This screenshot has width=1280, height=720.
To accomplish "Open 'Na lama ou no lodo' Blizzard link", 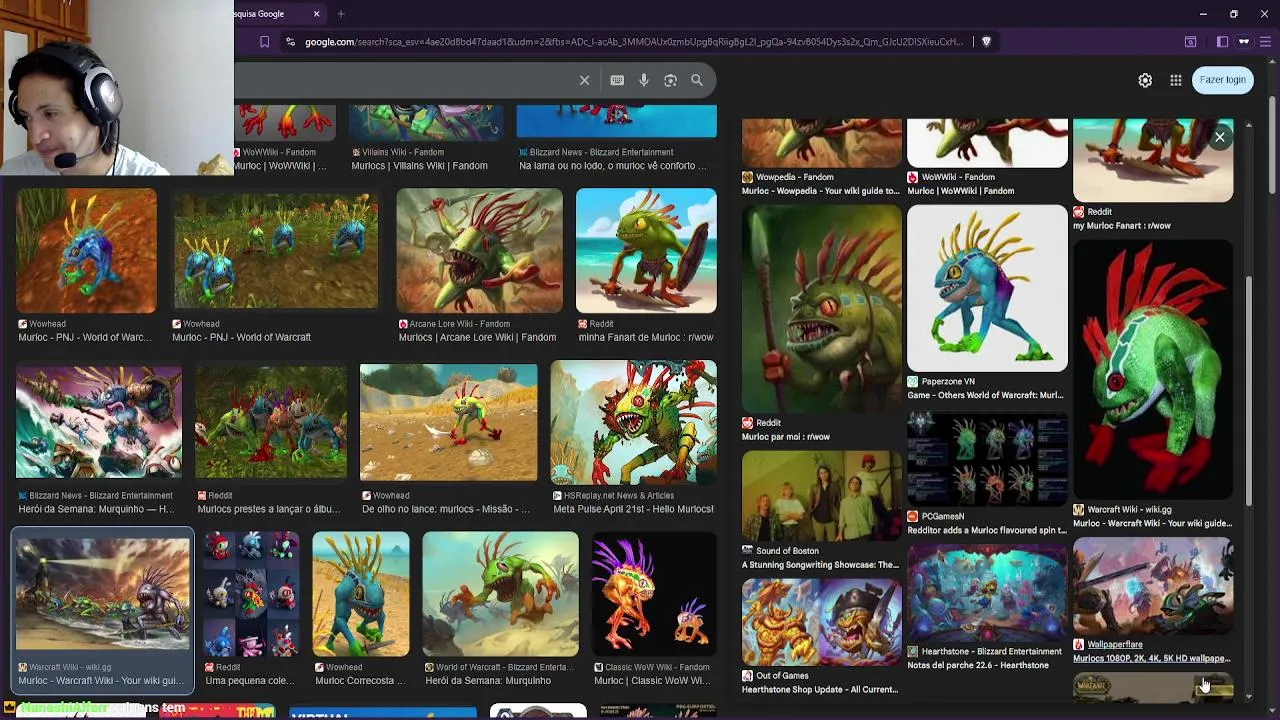I will point(612,166).
